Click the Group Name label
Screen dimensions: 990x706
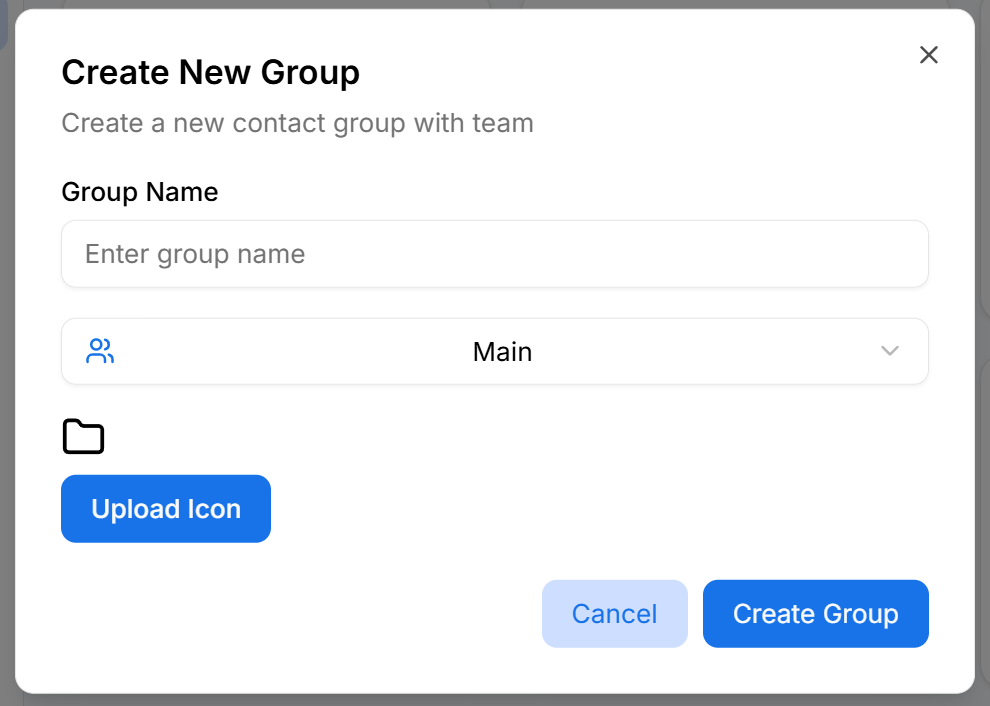(139, 191)
